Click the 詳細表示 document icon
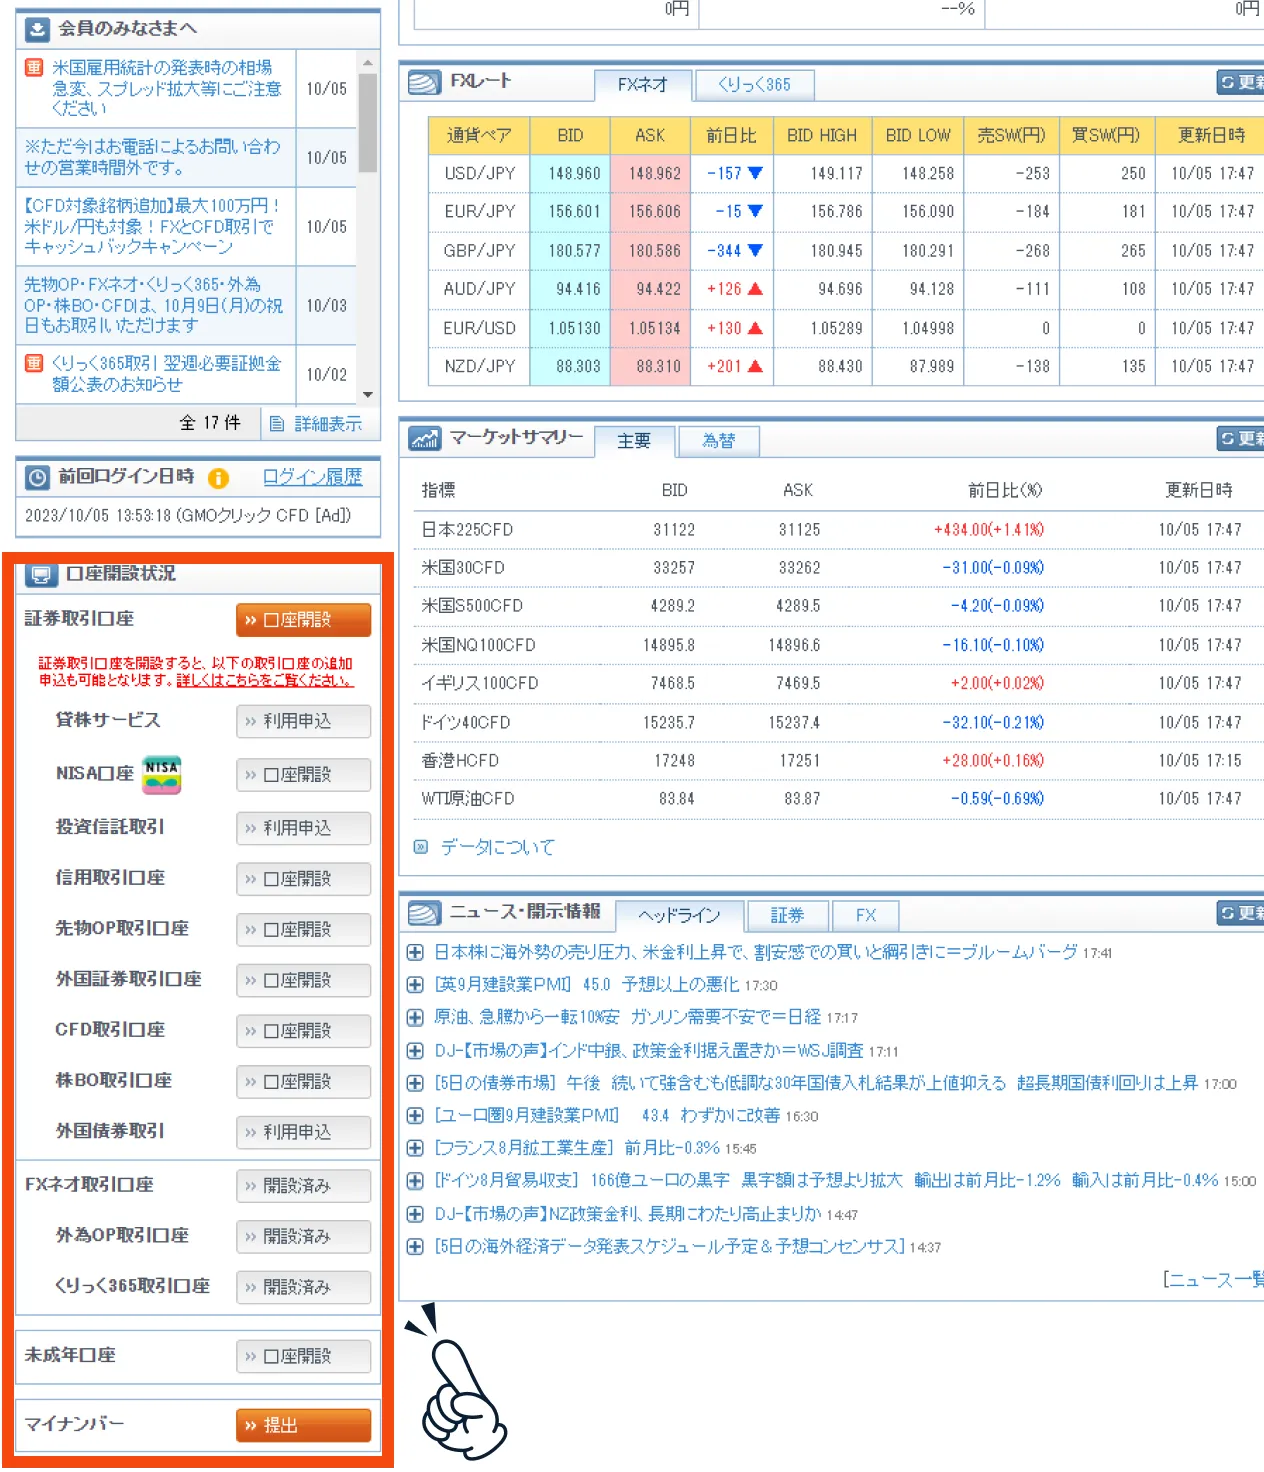 277,424
